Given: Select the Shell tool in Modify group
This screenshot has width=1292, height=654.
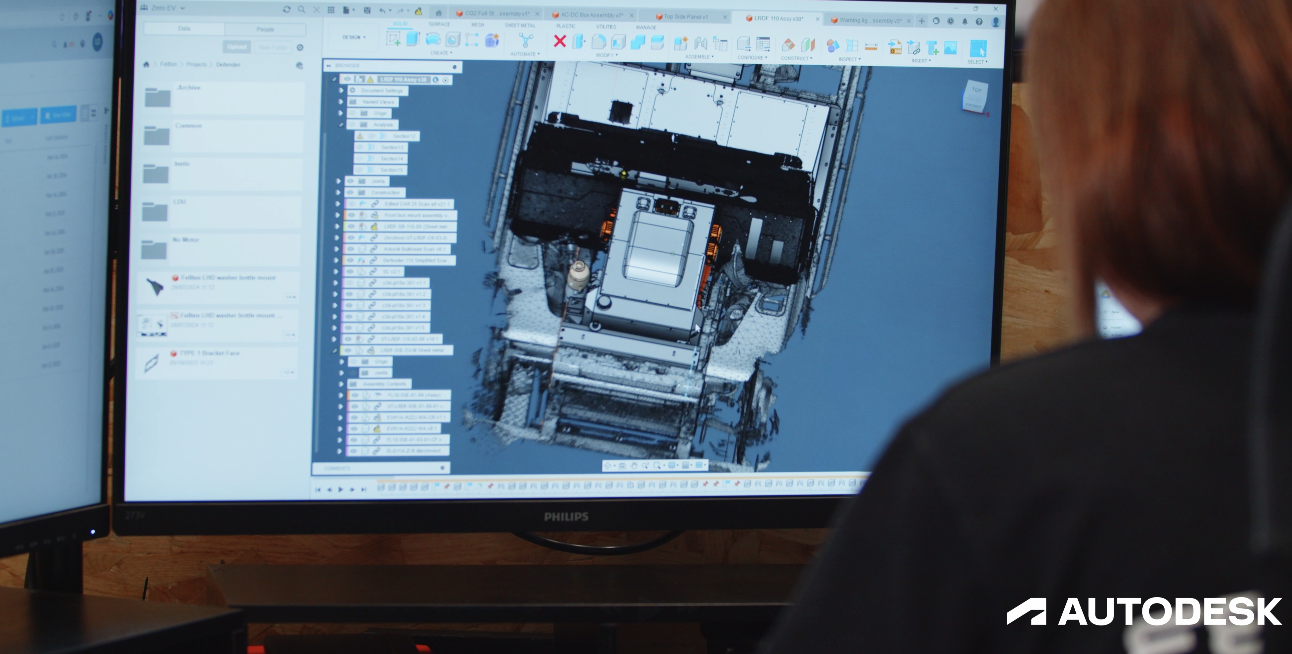Looking at the screenshot, I should click(x=618, y=42).
